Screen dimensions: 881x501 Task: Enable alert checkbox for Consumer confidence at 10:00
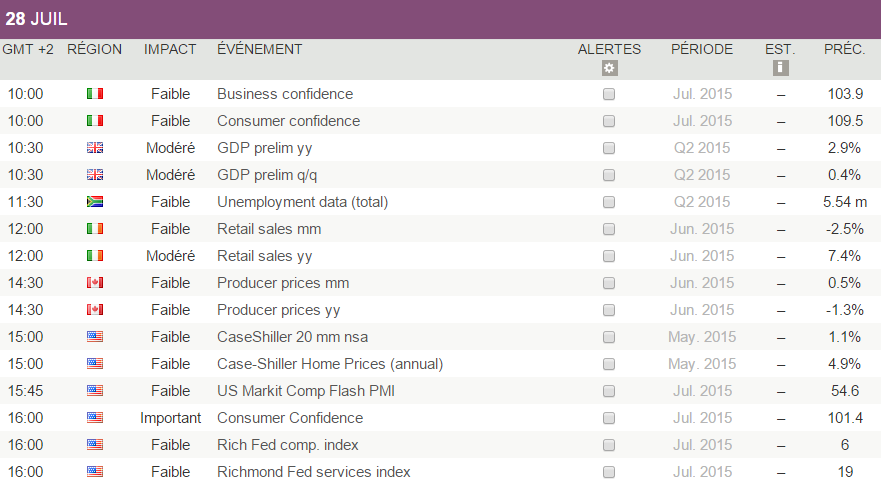point(609,121)
